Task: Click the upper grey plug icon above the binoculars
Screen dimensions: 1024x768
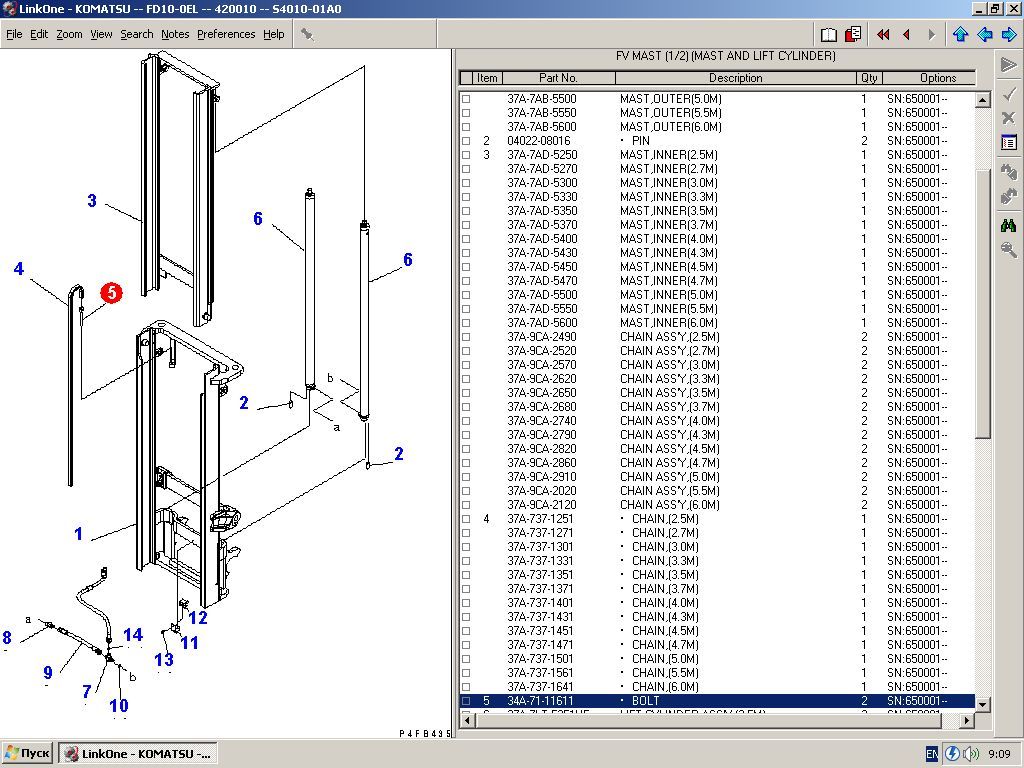Action: (x=1008, y=172)
